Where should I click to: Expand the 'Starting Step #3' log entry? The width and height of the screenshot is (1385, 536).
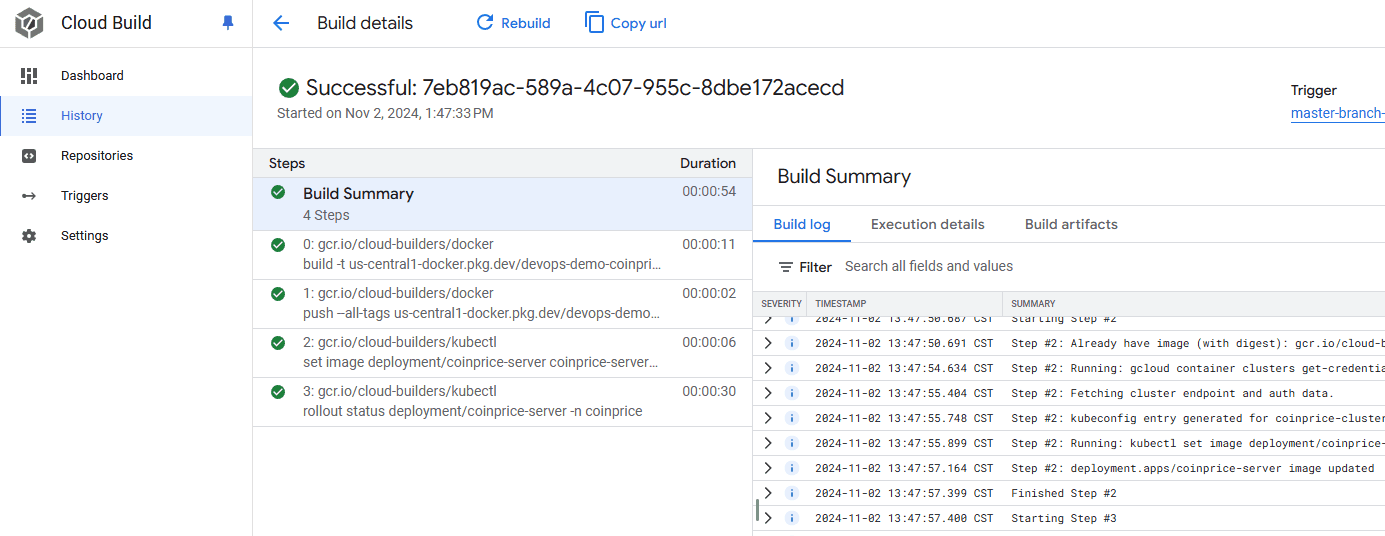click(x=768, y=518)
